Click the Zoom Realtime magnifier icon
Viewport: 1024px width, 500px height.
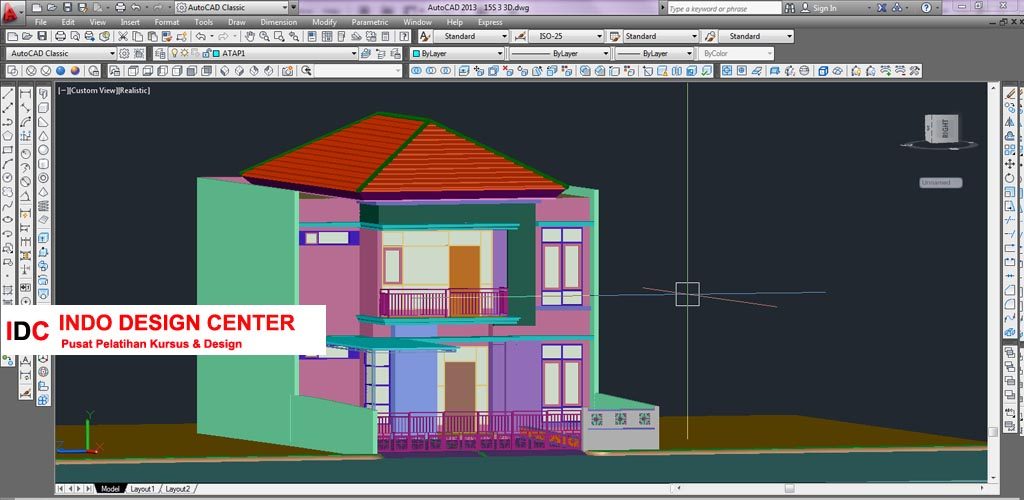point(265,37)
